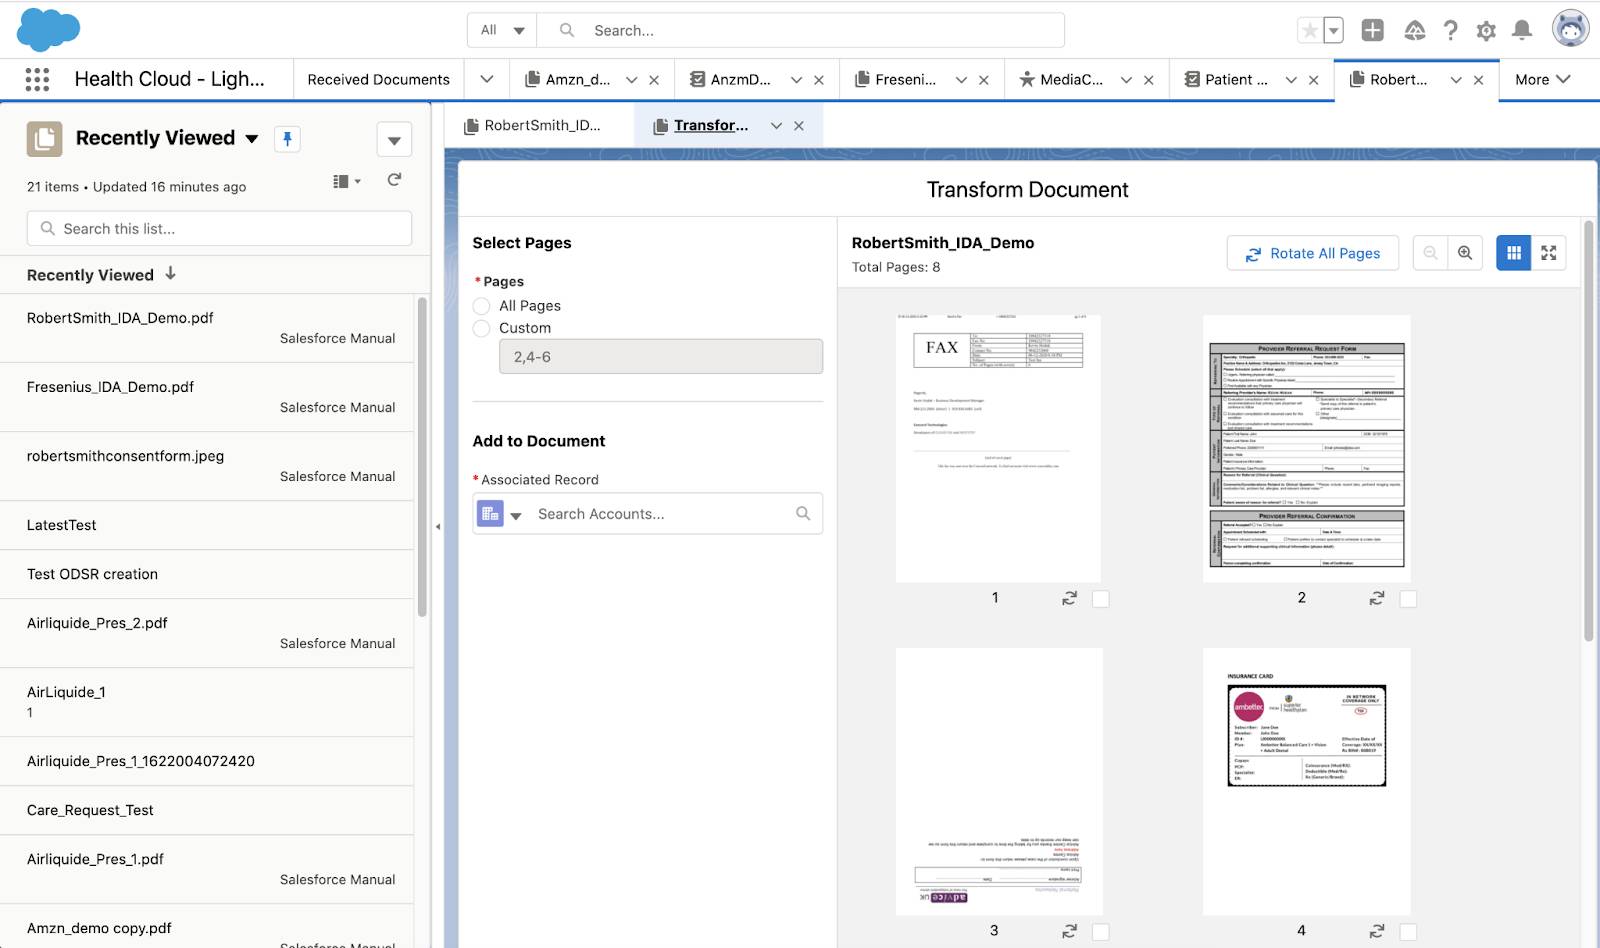Close the Transfor... subtab
This screenshot has width=1600, height=948.
pos(799,126)
